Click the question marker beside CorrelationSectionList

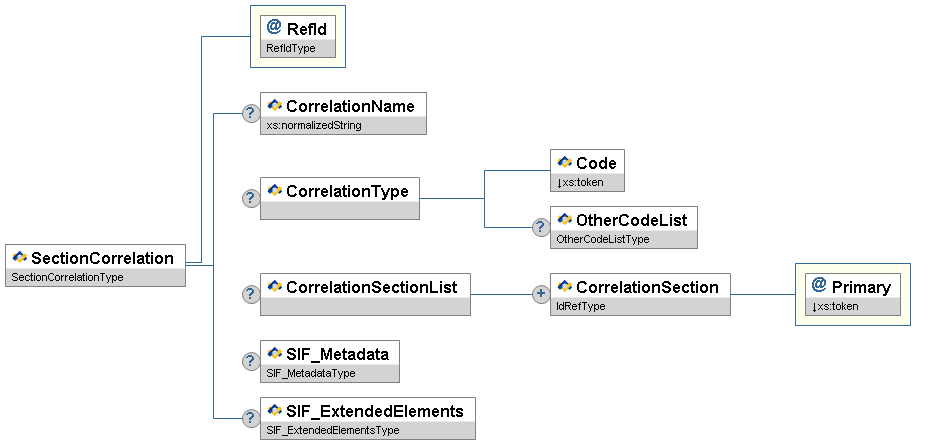click(x=250, y=294)
